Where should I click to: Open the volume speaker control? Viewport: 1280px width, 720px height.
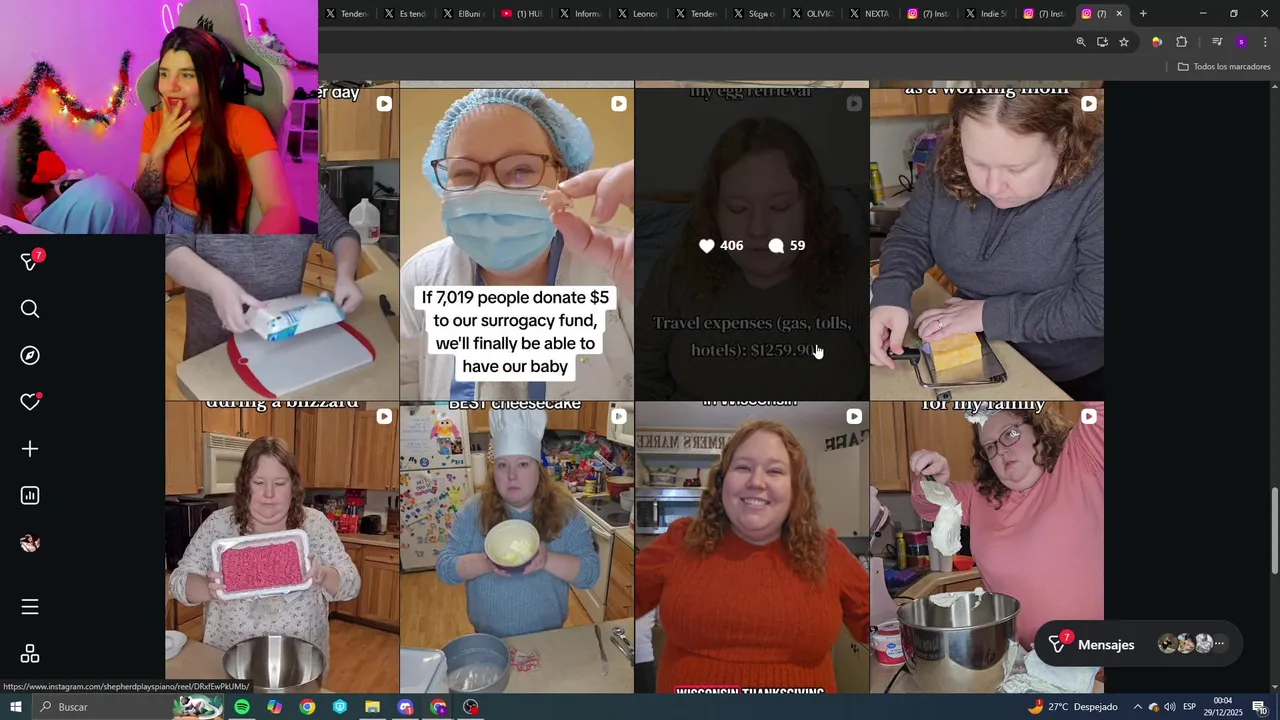click(1169, 707)
